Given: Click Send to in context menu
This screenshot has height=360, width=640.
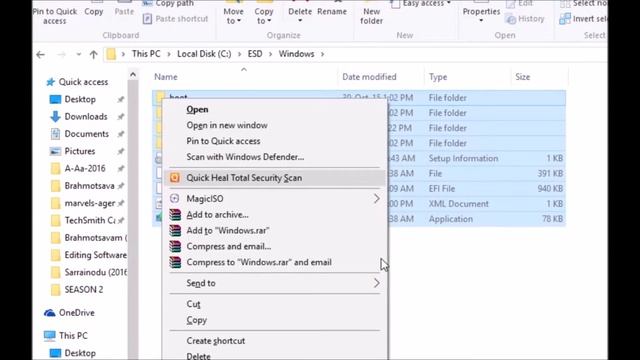Looking at the screenshot, I should coord(201,283).
